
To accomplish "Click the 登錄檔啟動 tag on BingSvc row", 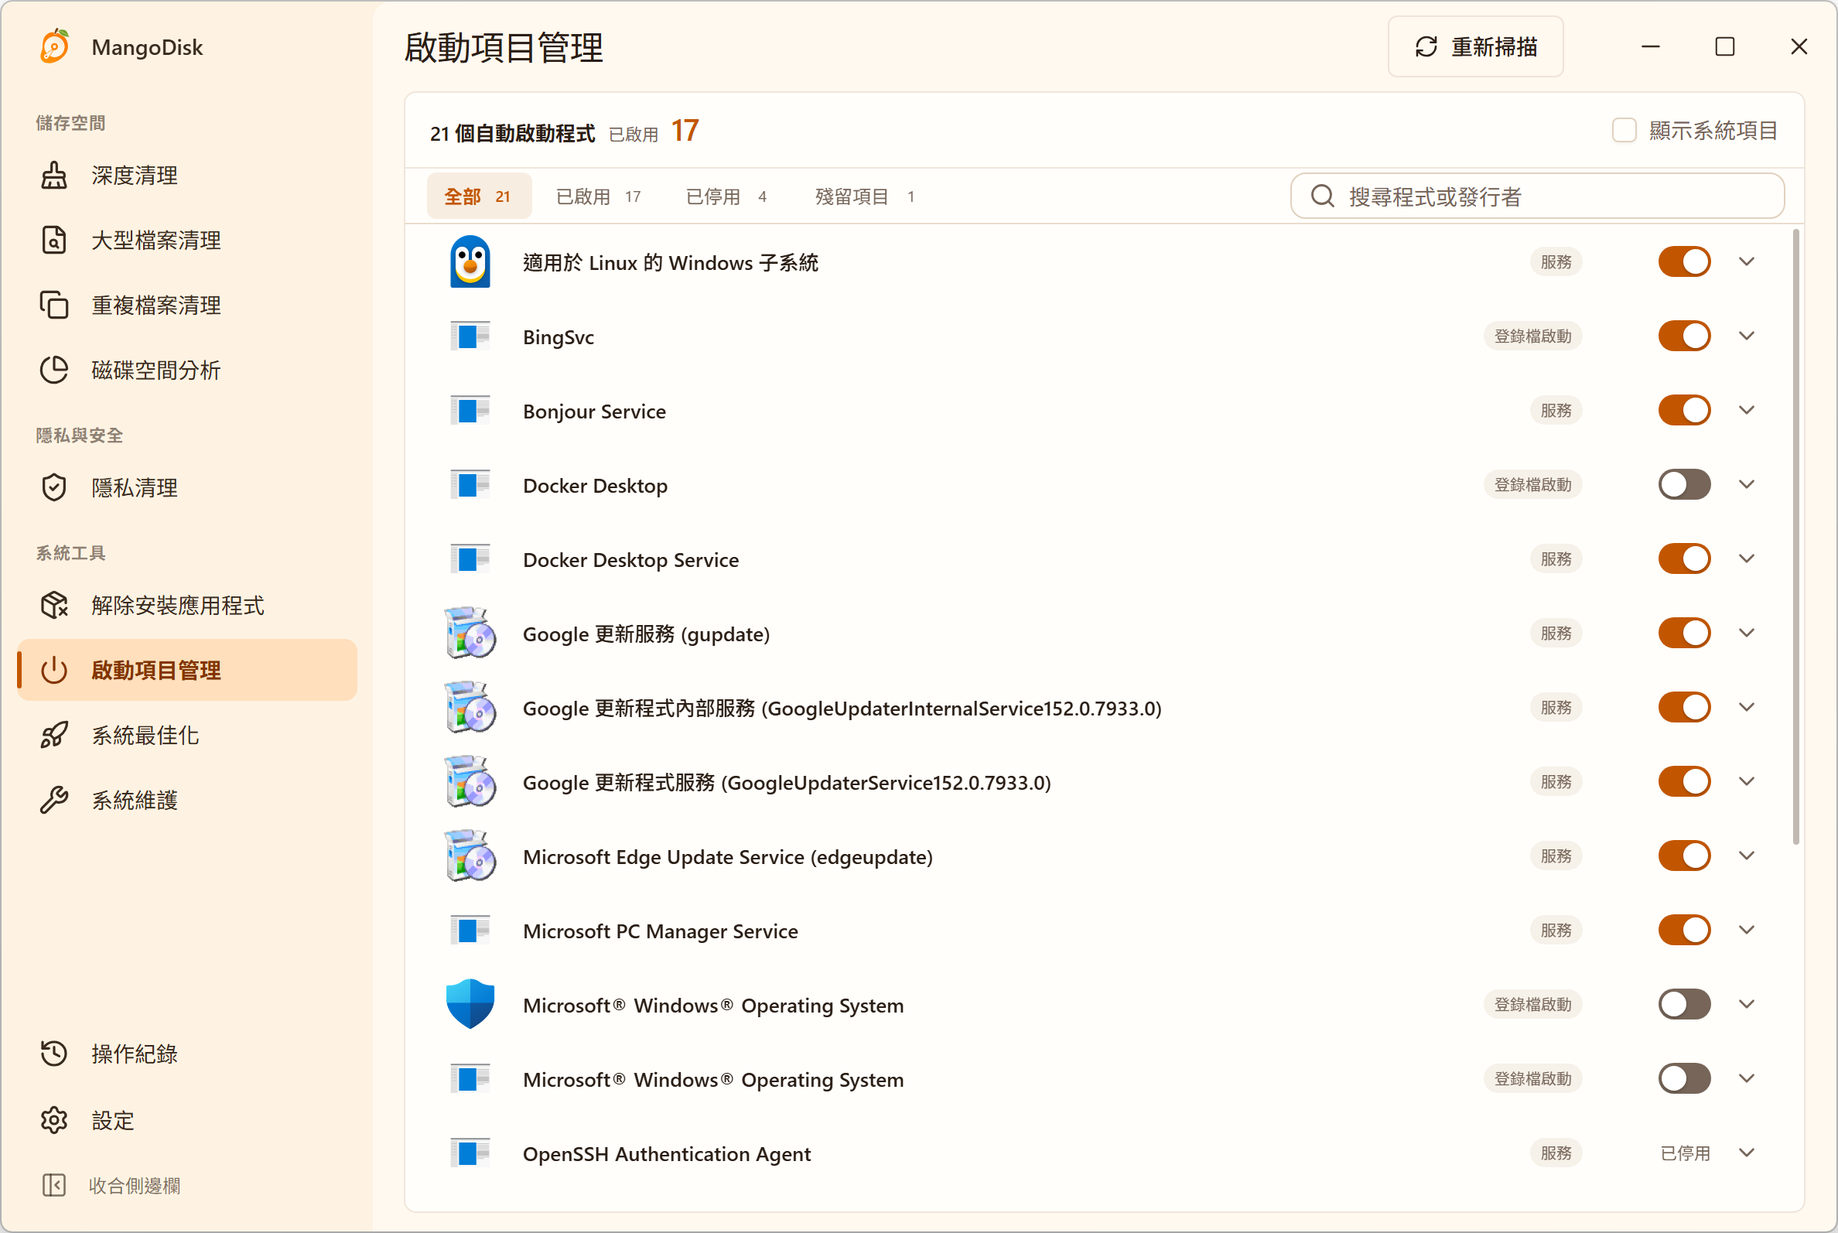I will tap(1533, 336).
